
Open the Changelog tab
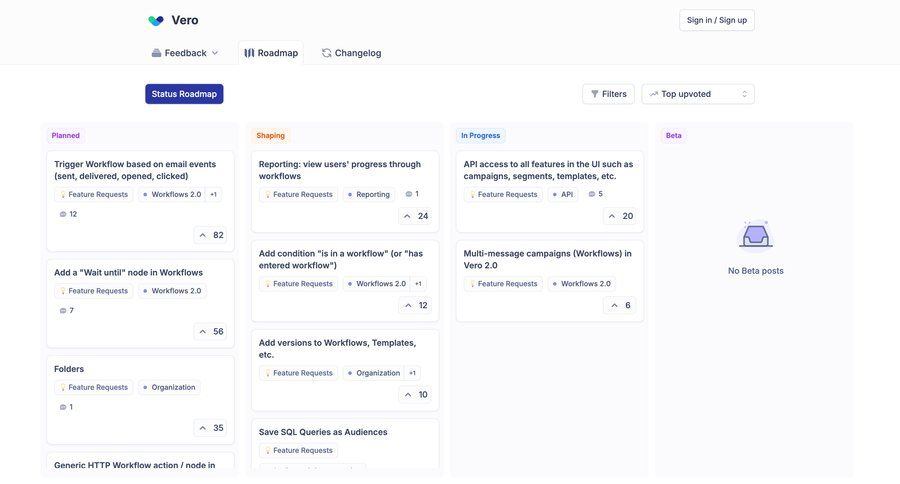pyautogui.click(x=351, y=53)
